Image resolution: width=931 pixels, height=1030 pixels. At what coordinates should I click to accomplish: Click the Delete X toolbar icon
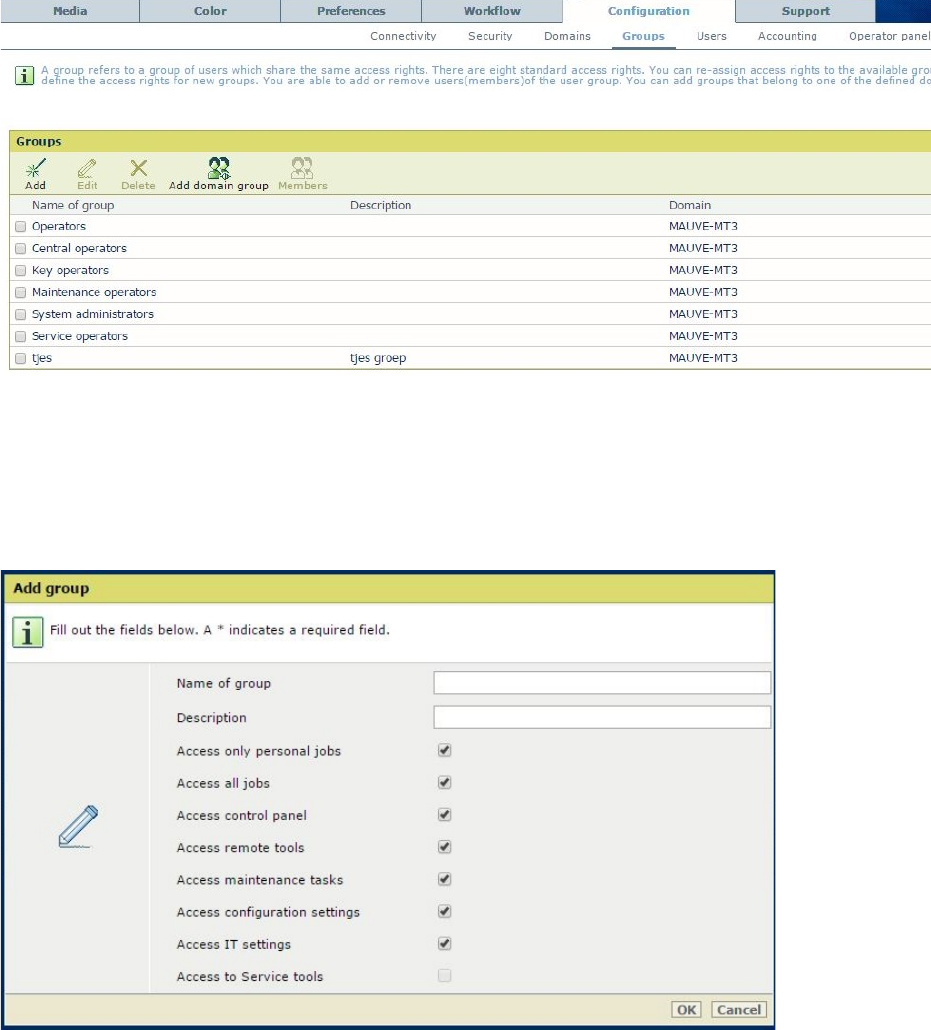tap(138, 169)
